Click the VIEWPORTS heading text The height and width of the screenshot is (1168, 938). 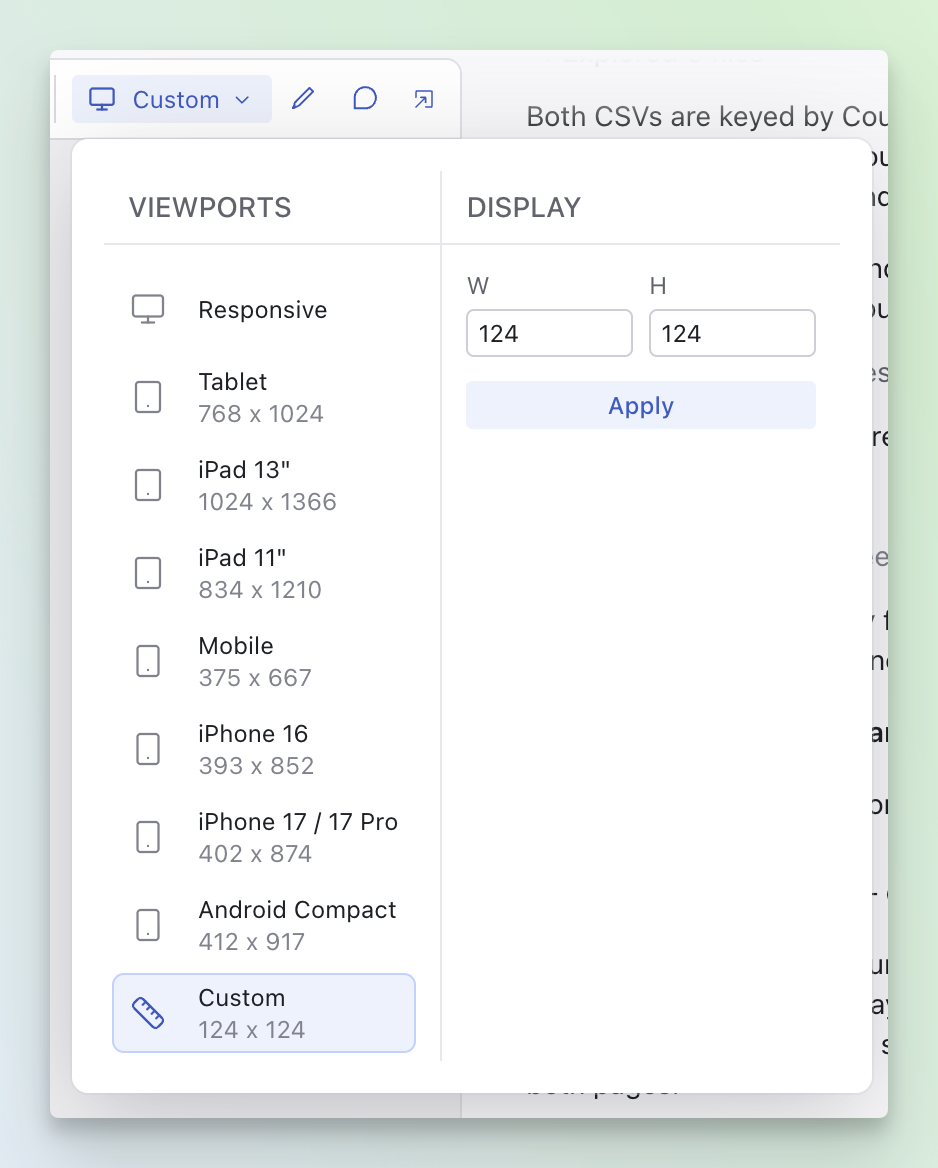(210, 208)
